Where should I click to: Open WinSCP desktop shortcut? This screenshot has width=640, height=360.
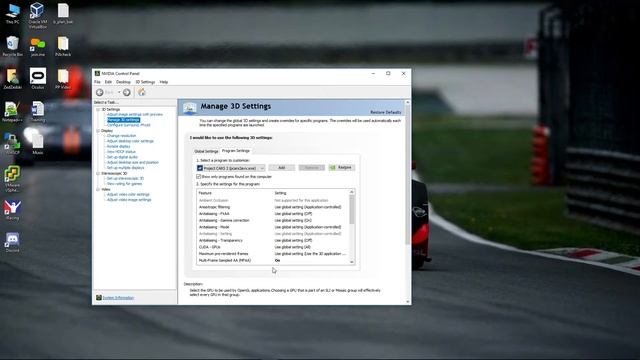tap(12, 144)
